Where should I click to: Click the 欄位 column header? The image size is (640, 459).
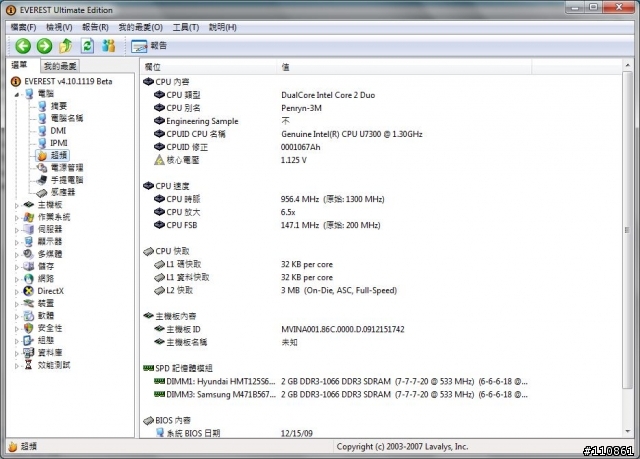coord(209,67)
